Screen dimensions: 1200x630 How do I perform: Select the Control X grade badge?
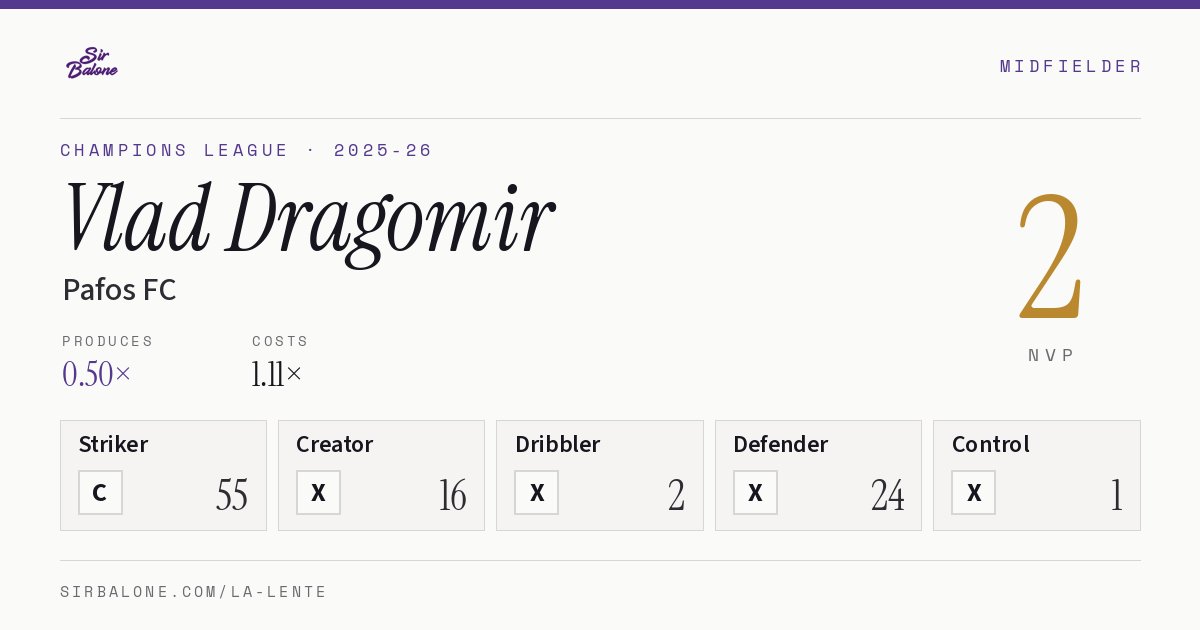click(x=973, y=493)
